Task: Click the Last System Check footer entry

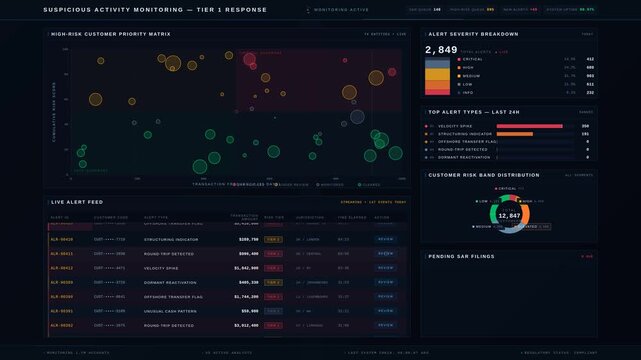Action: click(387, 353)
